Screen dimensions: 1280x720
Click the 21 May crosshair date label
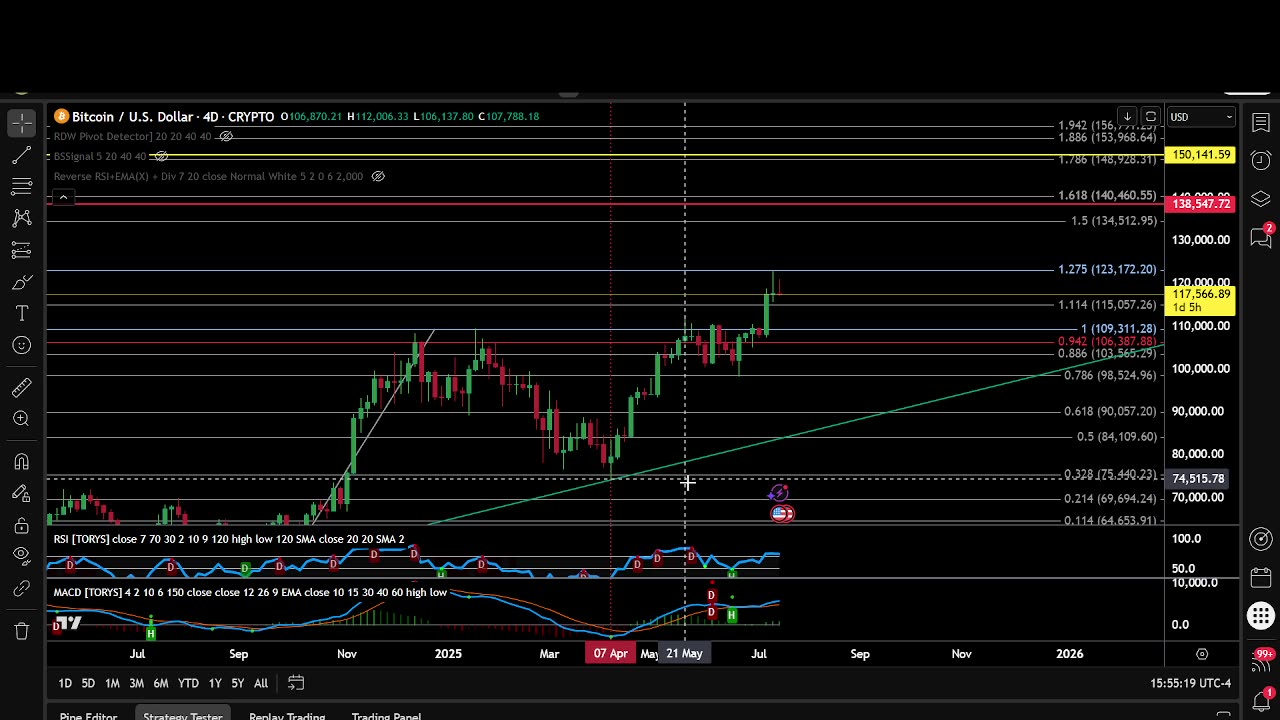point(685,653)
